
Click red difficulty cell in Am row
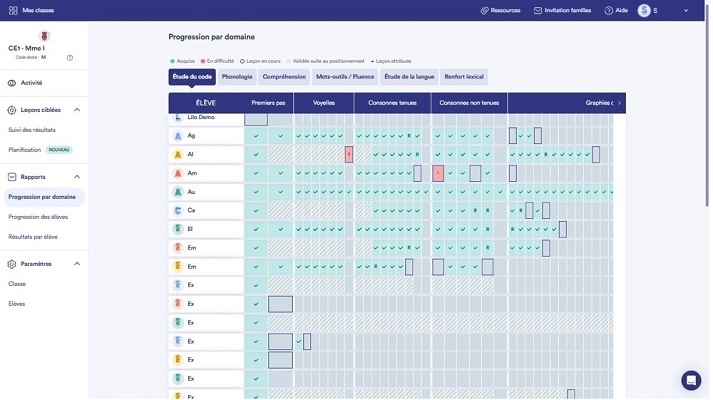438,173
